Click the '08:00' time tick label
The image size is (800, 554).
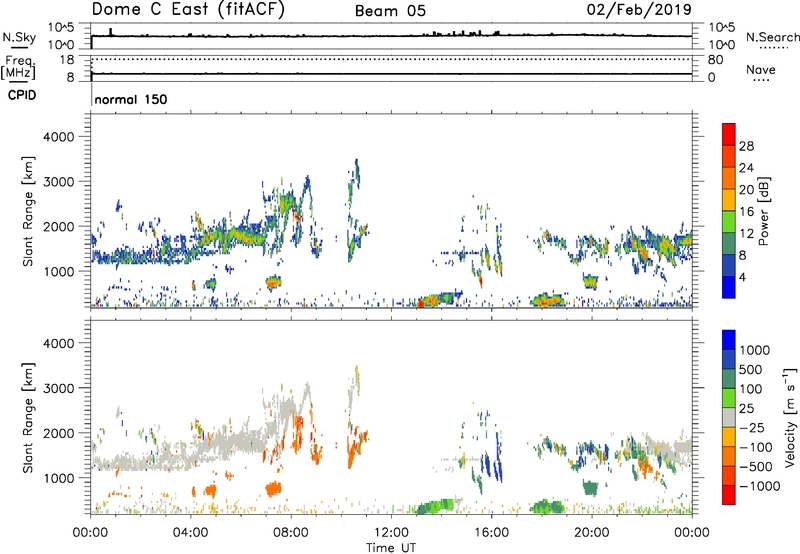coord(290,533)
